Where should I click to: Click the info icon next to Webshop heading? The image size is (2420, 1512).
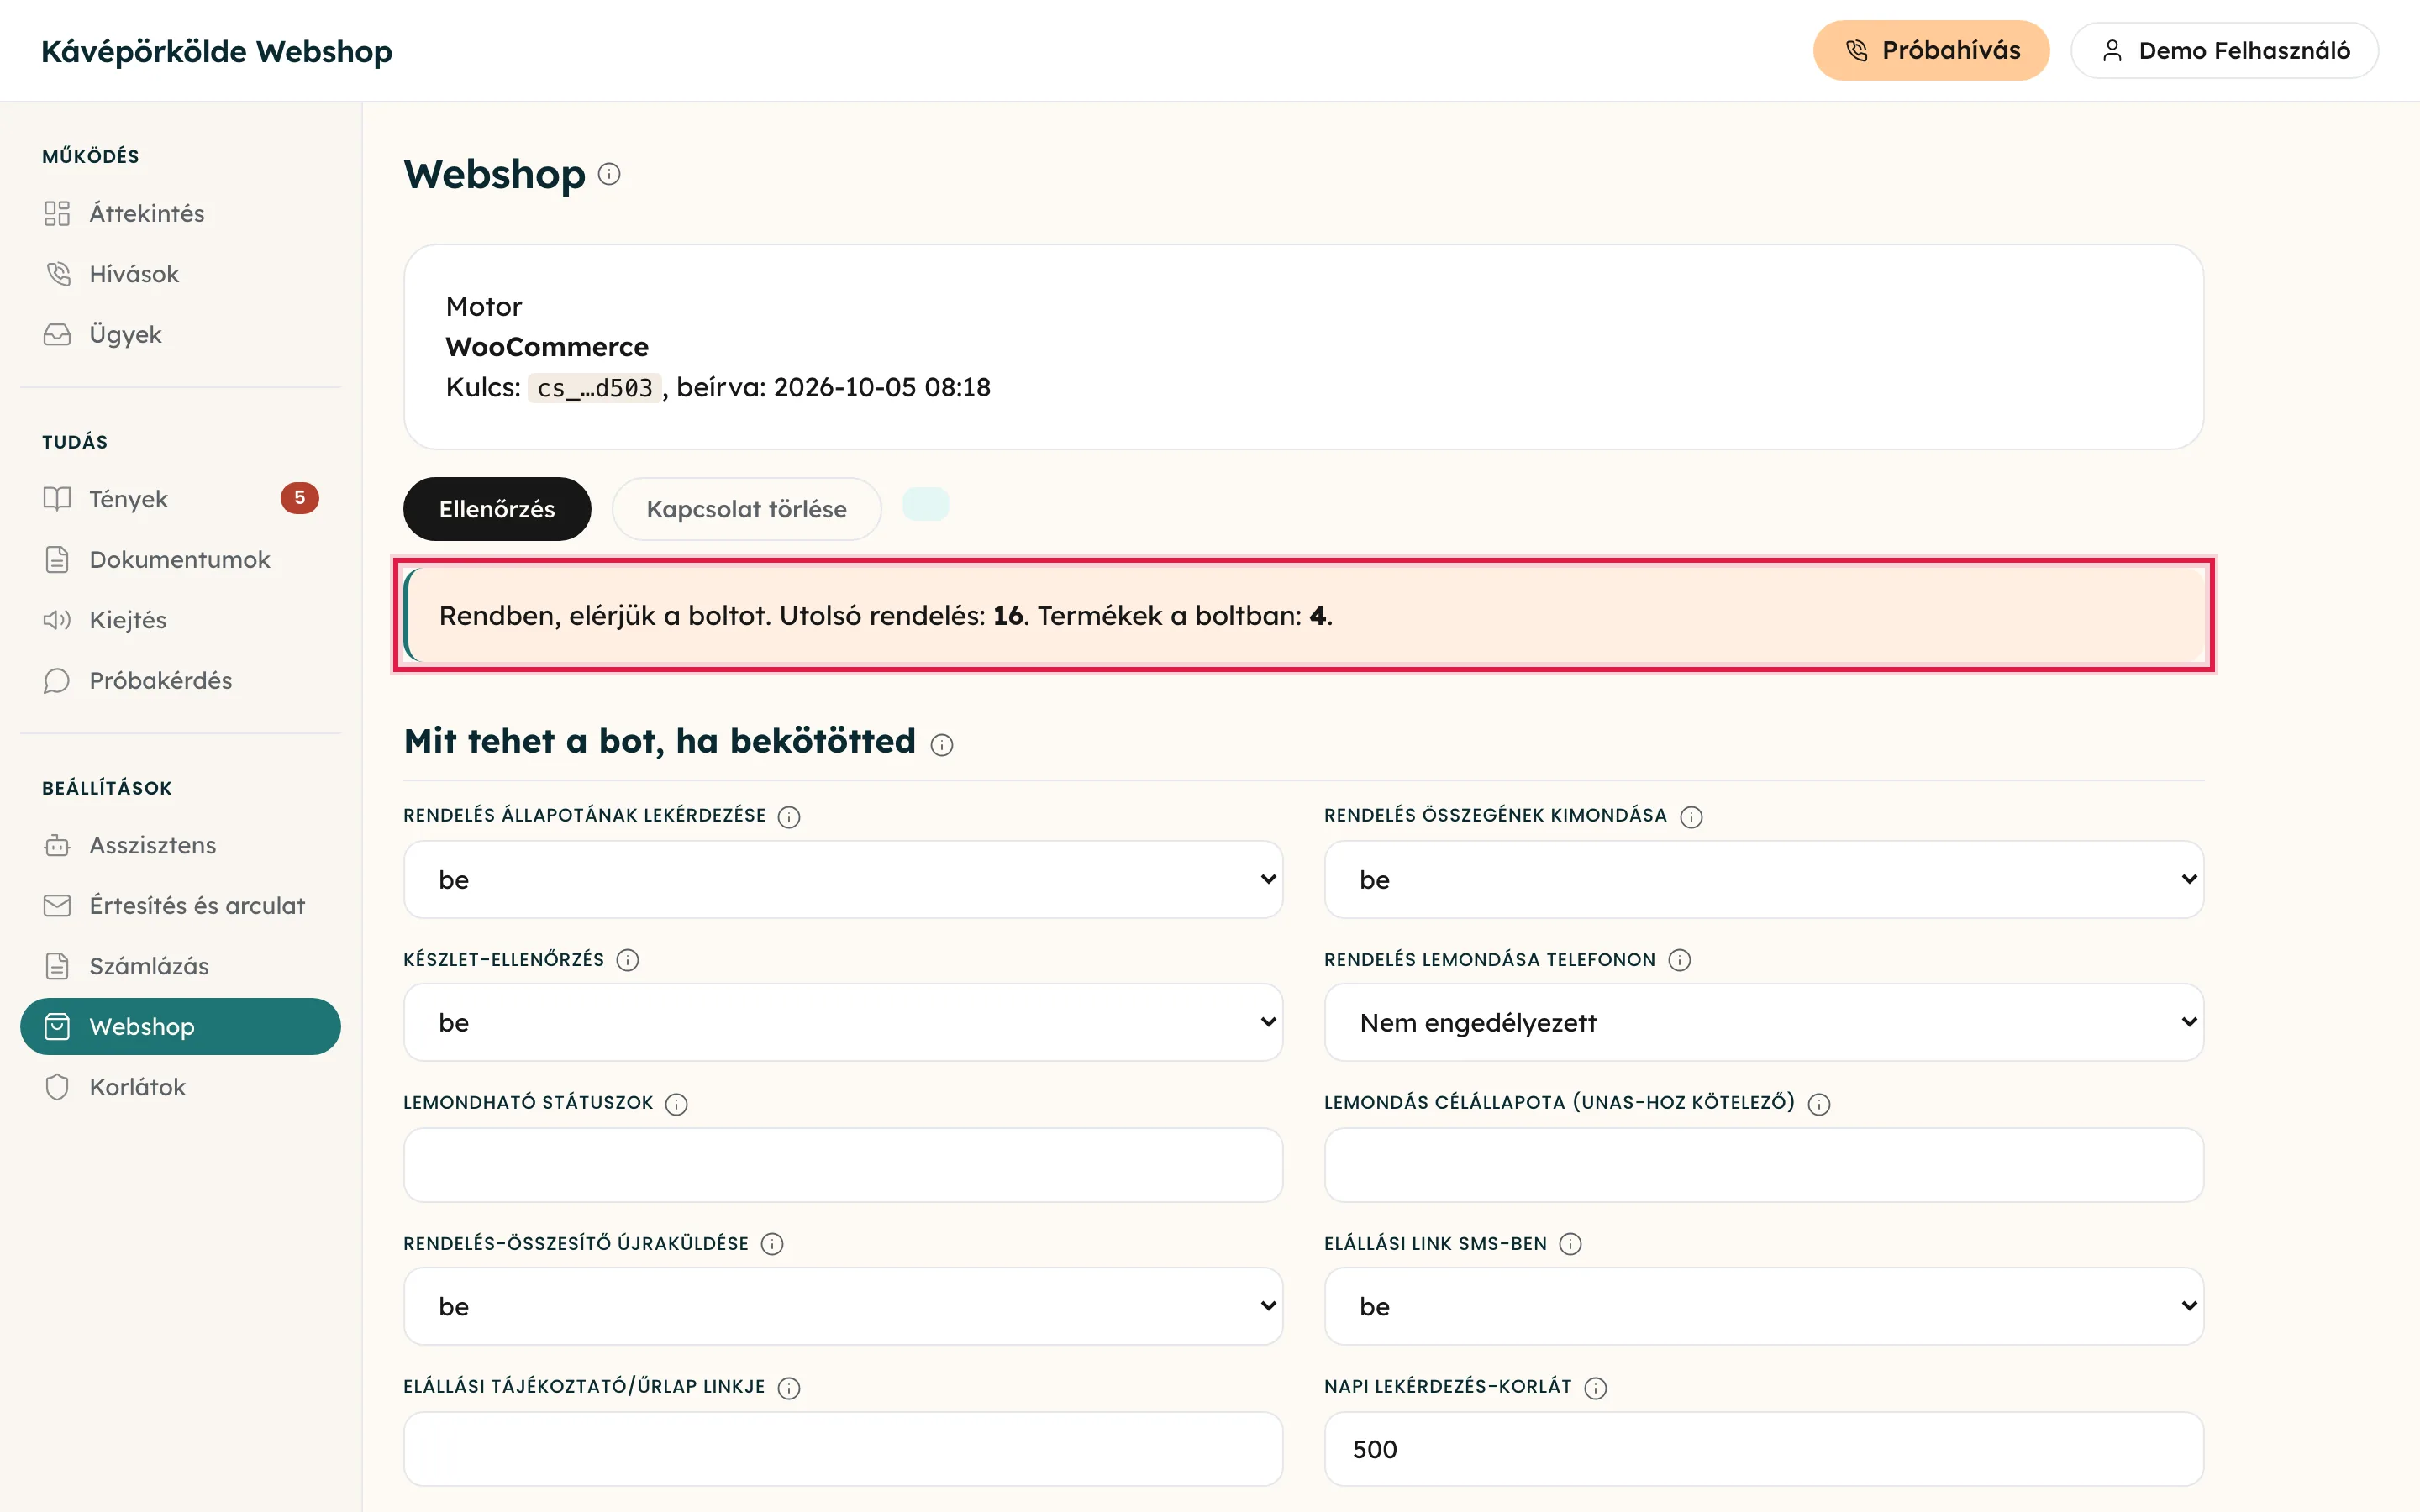609,174
